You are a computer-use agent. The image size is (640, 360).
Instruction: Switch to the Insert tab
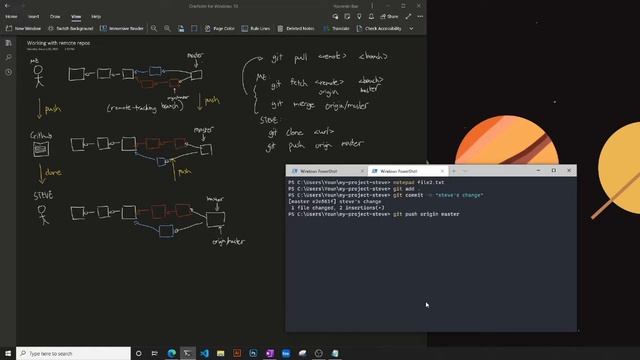pyautogui.click(x=33, y=17)
